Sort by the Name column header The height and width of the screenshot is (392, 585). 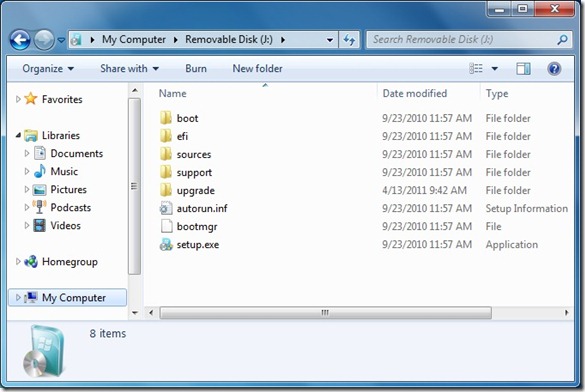(x=172, y=93)
